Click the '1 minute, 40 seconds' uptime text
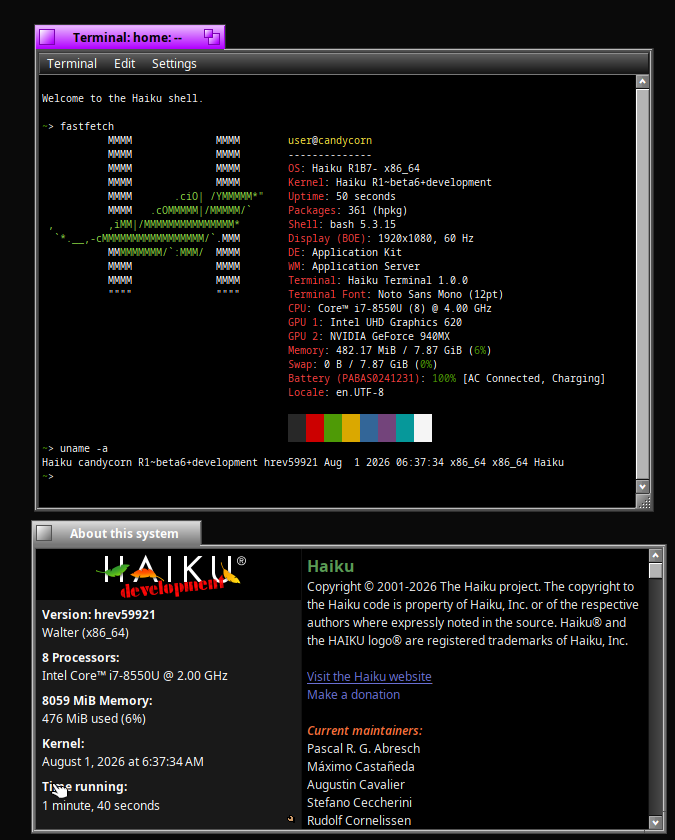Viewport: 675px width, 840px height. (x=101, y=806)
